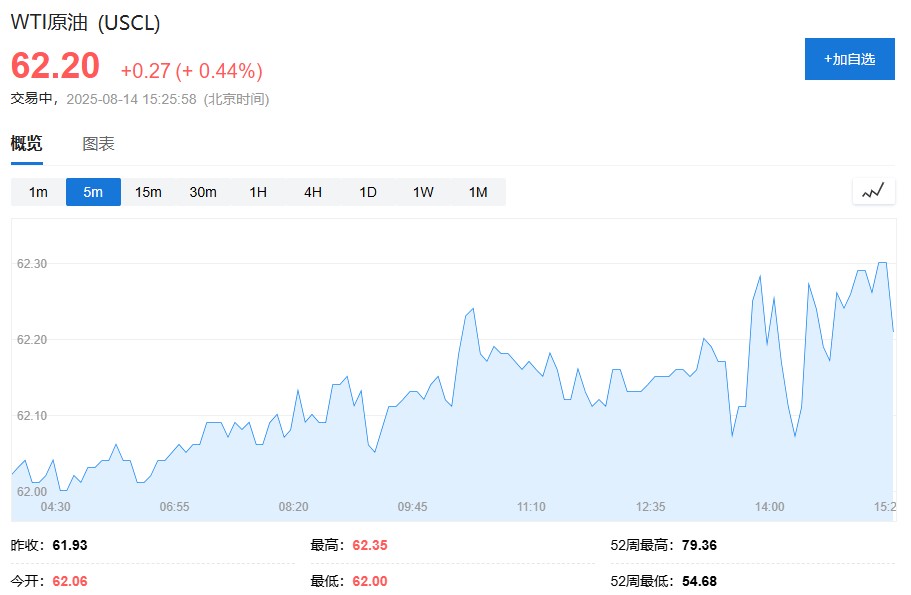This screenshot has height=595, width=911.
Task: Click the current price 62.20
Action: click(55, 65)
